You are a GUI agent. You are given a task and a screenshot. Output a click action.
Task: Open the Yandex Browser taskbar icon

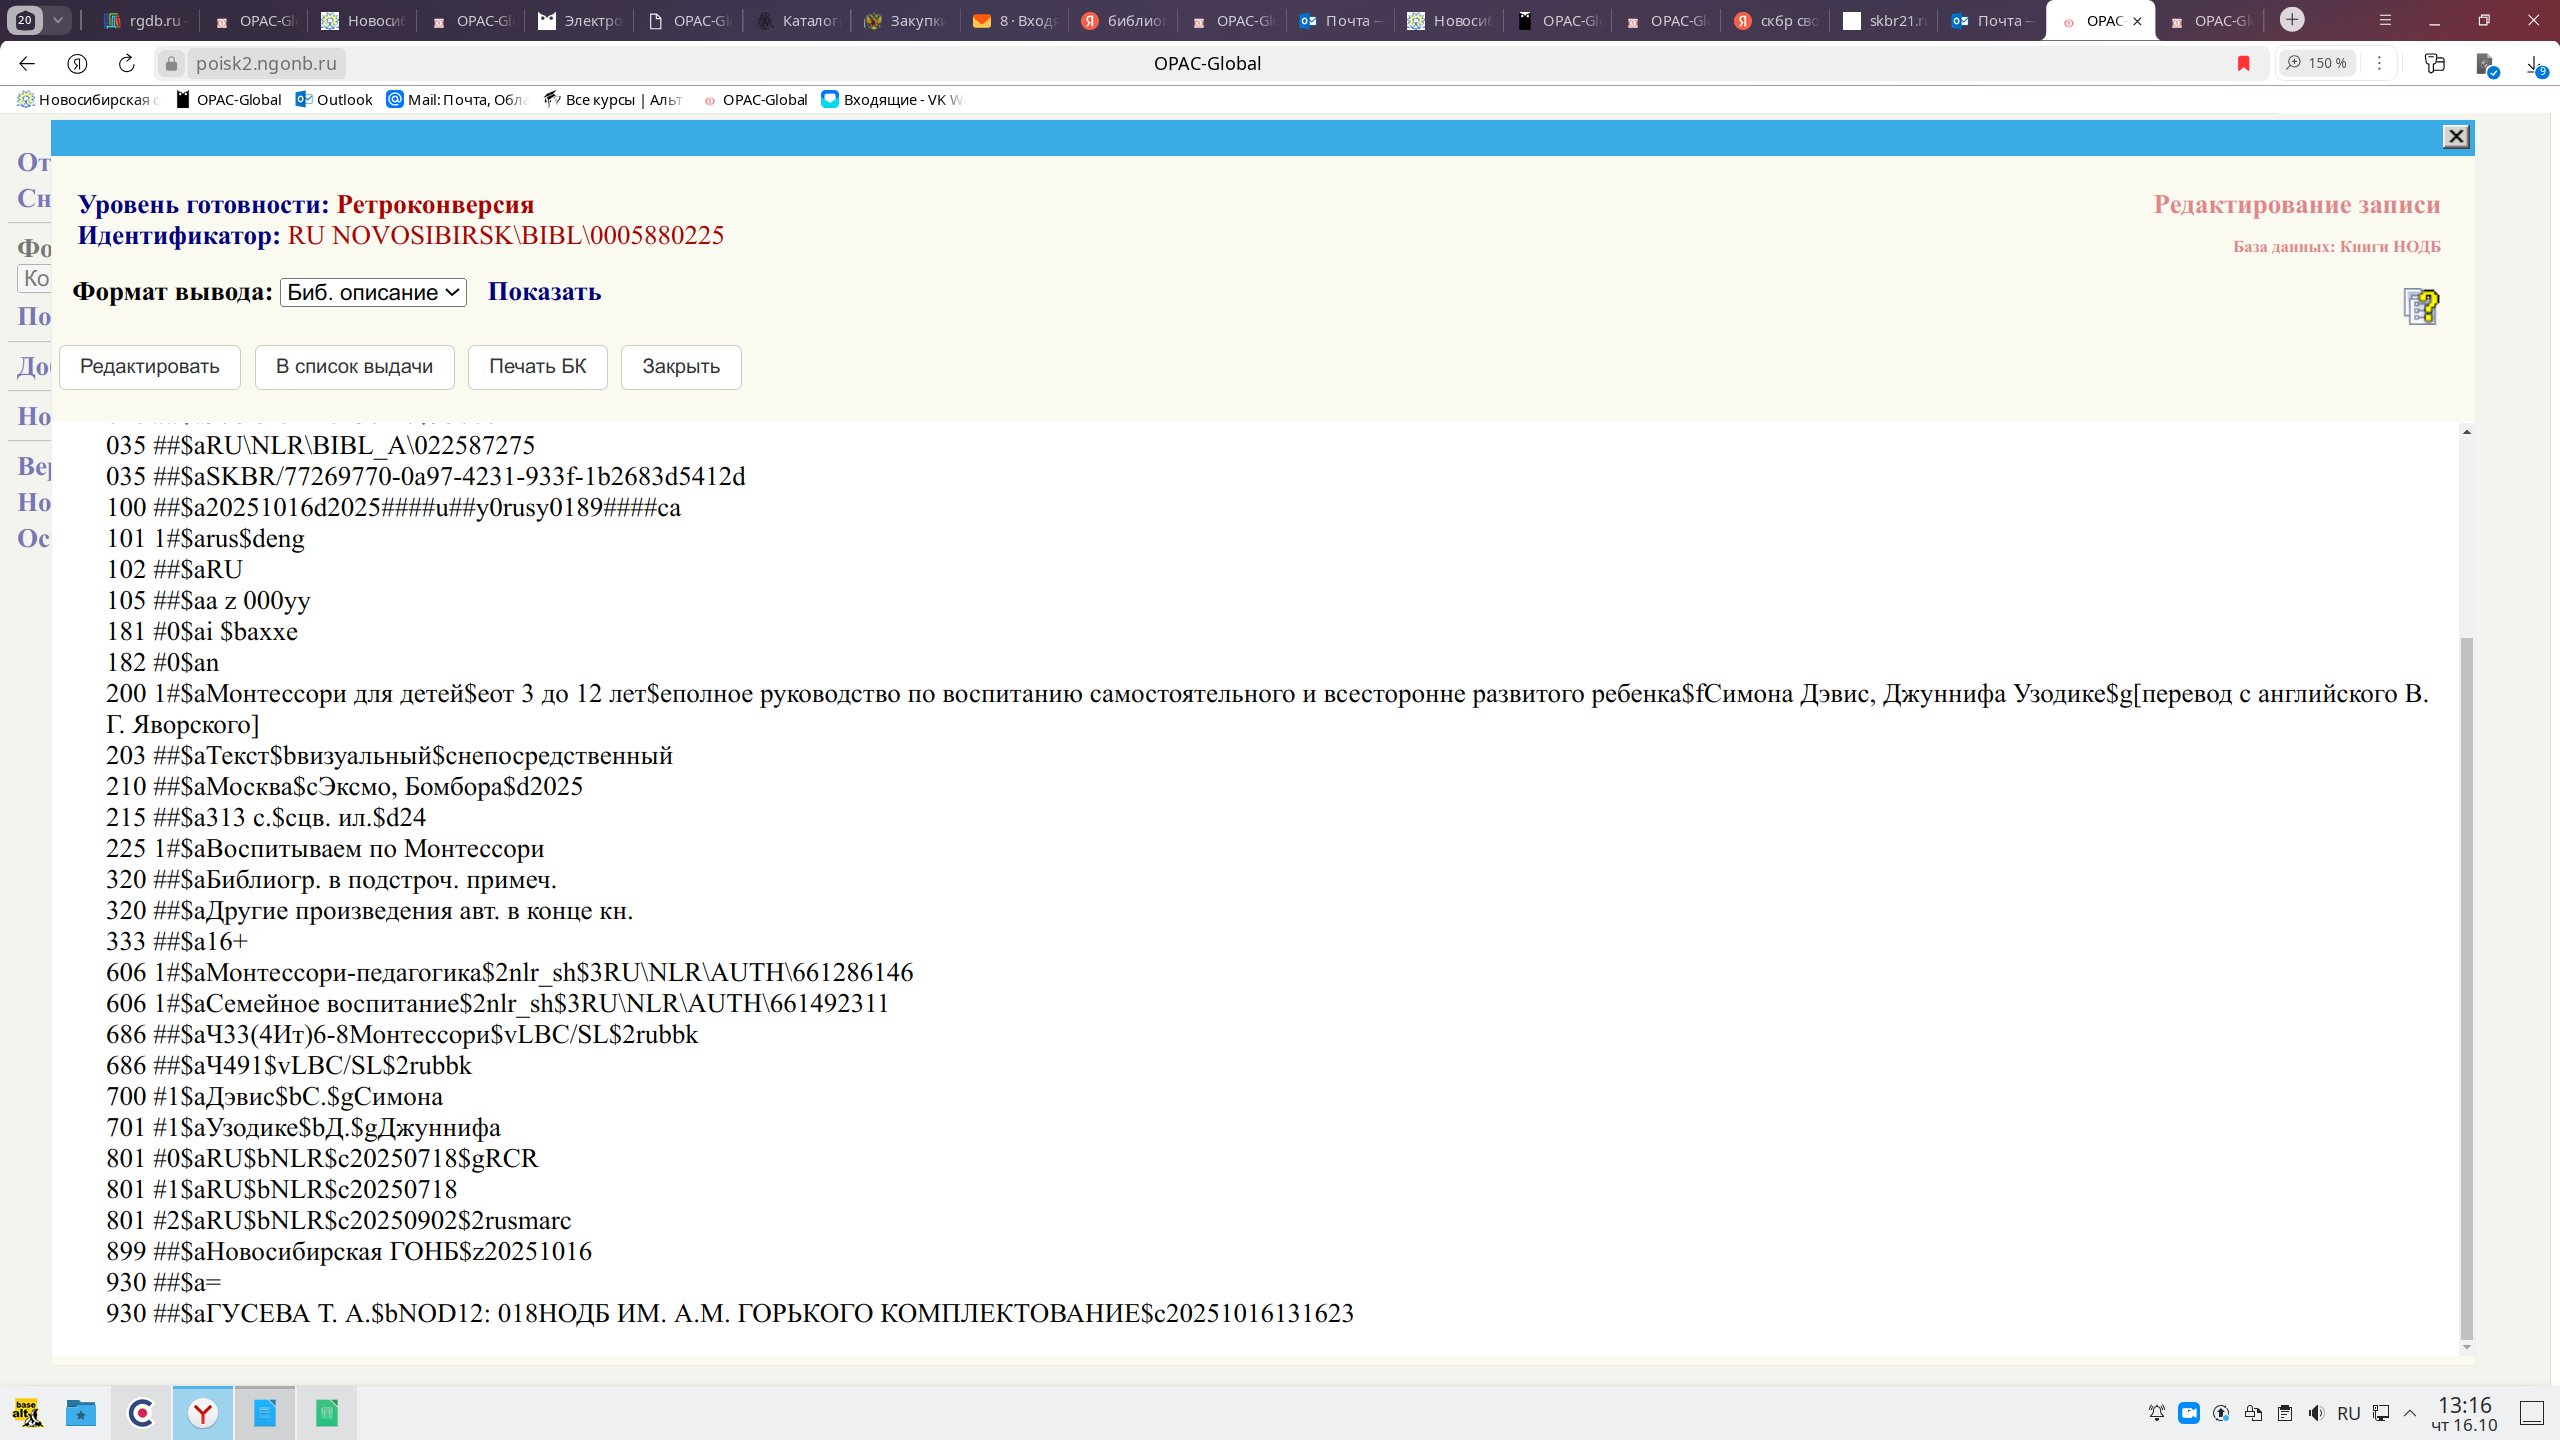(203, 1413)
